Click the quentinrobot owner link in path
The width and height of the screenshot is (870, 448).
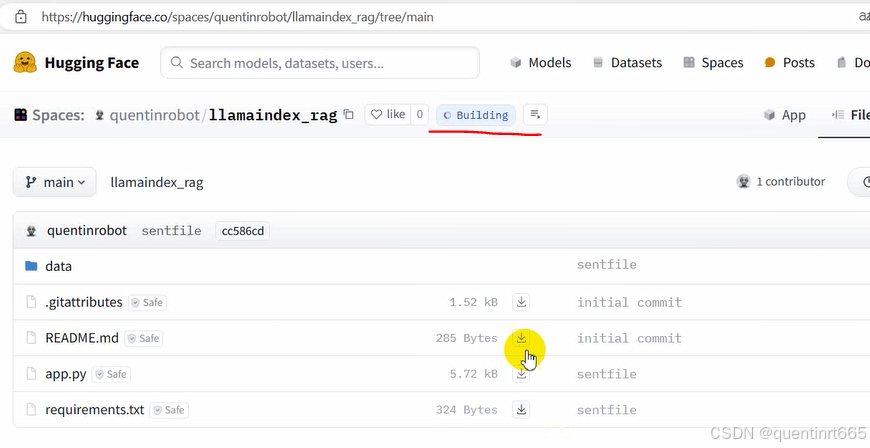[154, 115]
